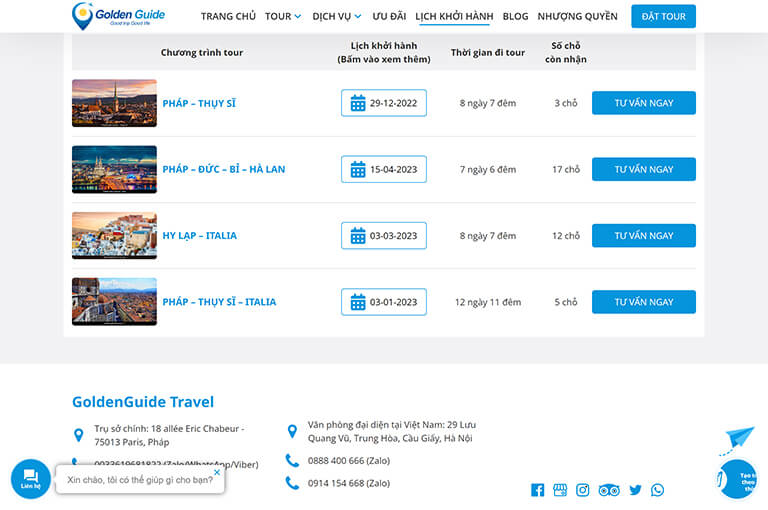This screenshot has width=768, height=510.
Task: Click the '5 chỗ' seats text
Action: coord(566,302)
